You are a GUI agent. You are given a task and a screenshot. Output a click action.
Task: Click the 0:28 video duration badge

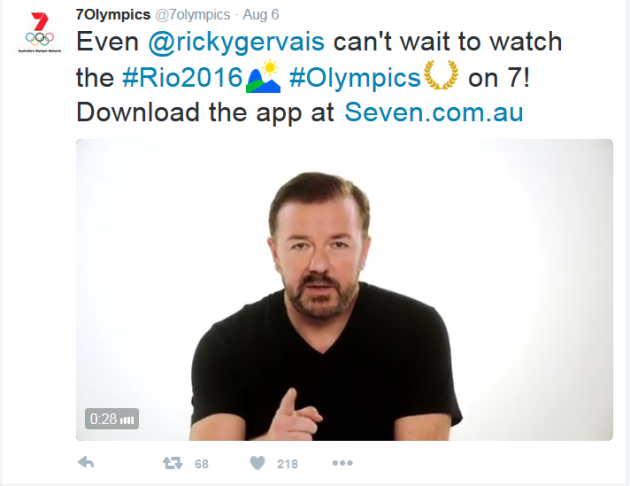(112, 419)
